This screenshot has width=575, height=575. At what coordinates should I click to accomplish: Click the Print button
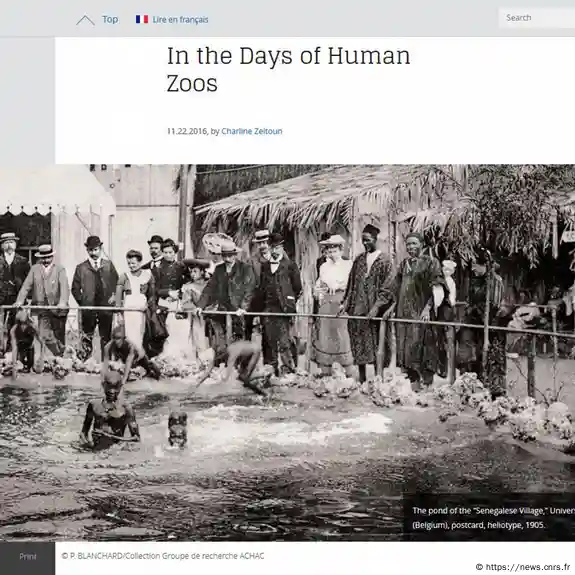(x=28, y=557)
